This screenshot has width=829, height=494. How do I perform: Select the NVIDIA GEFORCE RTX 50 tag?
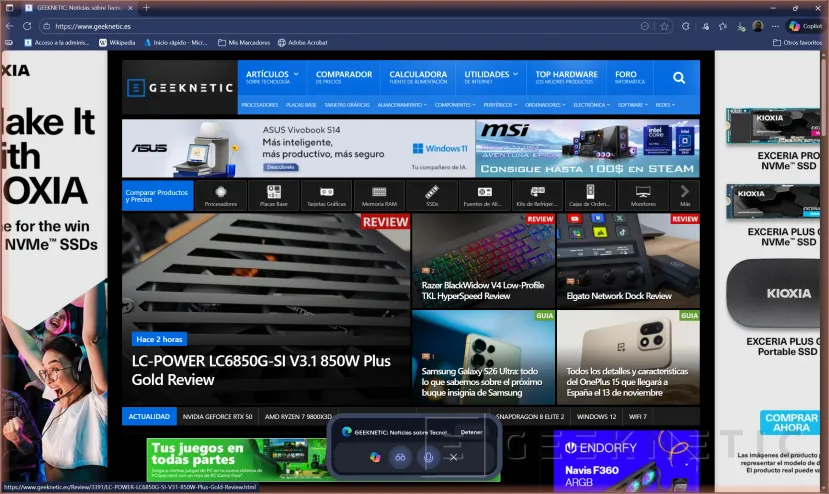[x=217, y=416]
